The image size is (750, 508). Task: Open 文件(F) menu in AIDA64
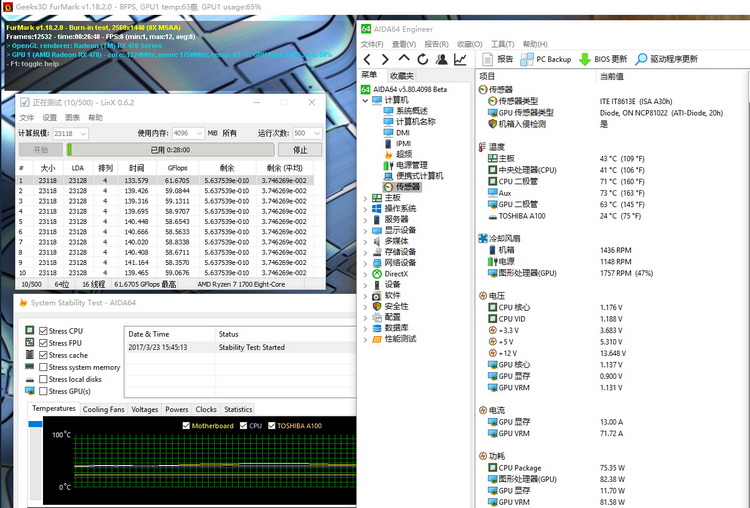coord(372,44)
